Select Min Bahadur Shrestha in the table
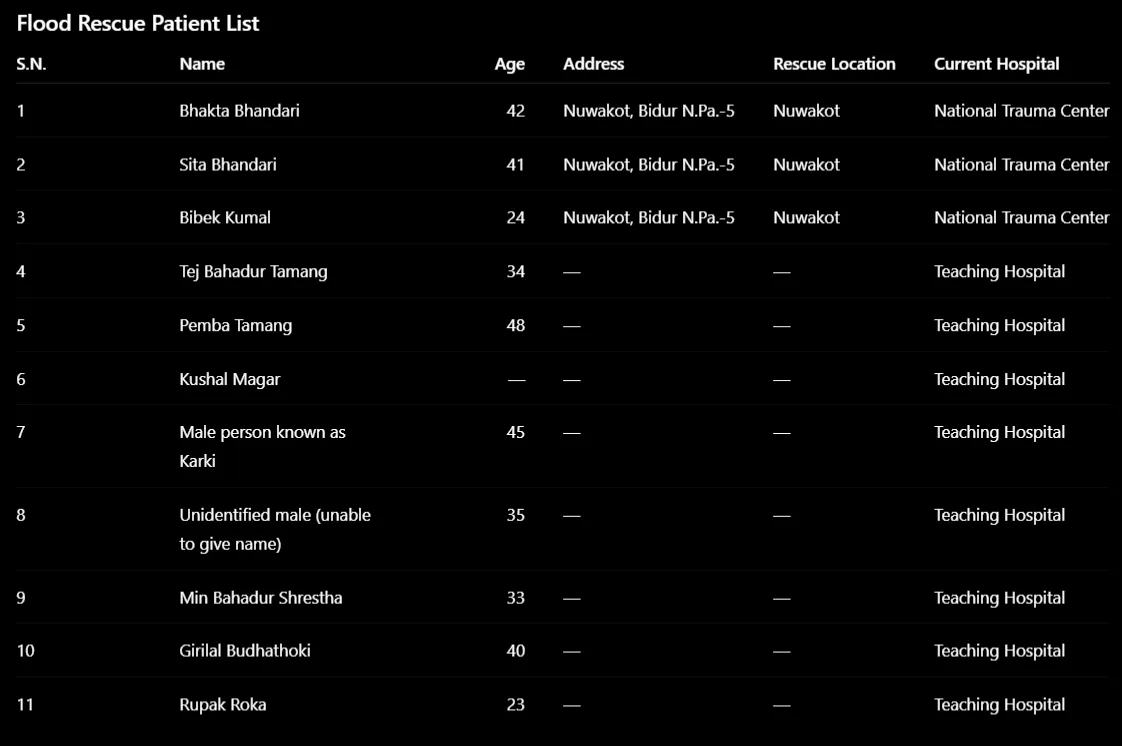 260,598
